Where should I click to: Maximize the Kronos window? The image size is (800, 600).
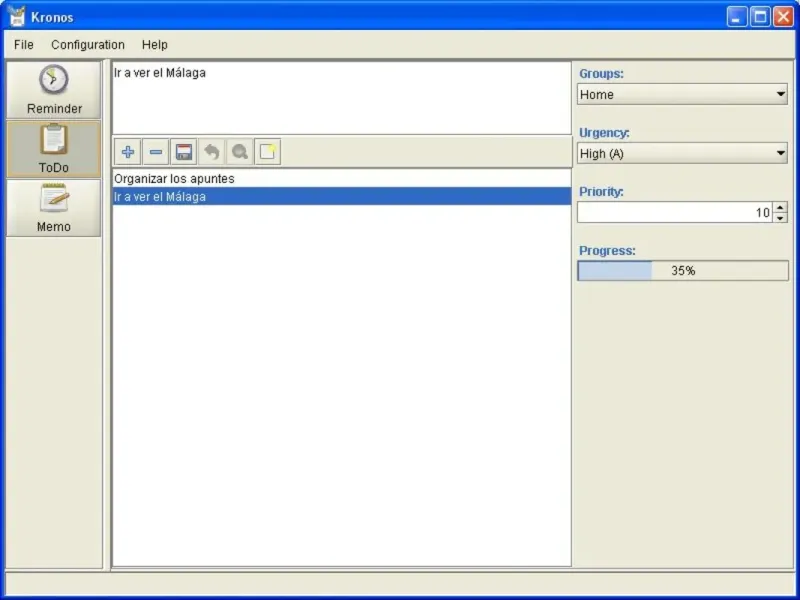click(760, 17)
